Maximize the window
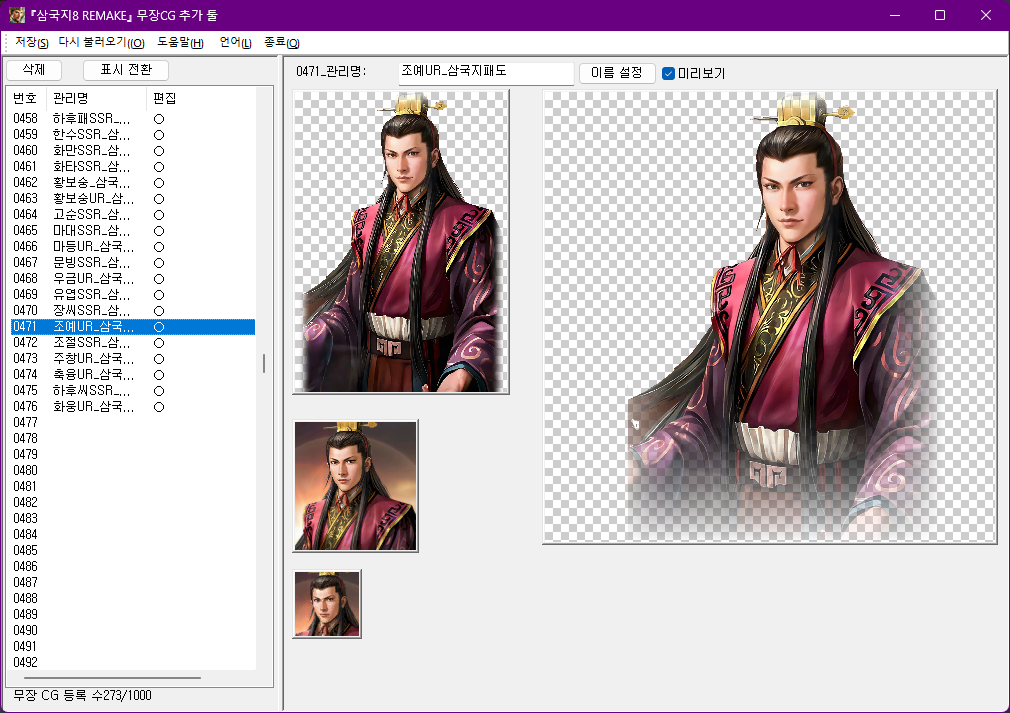The height and width of the screenshot is (713, 1010). (x=940, y=15)
